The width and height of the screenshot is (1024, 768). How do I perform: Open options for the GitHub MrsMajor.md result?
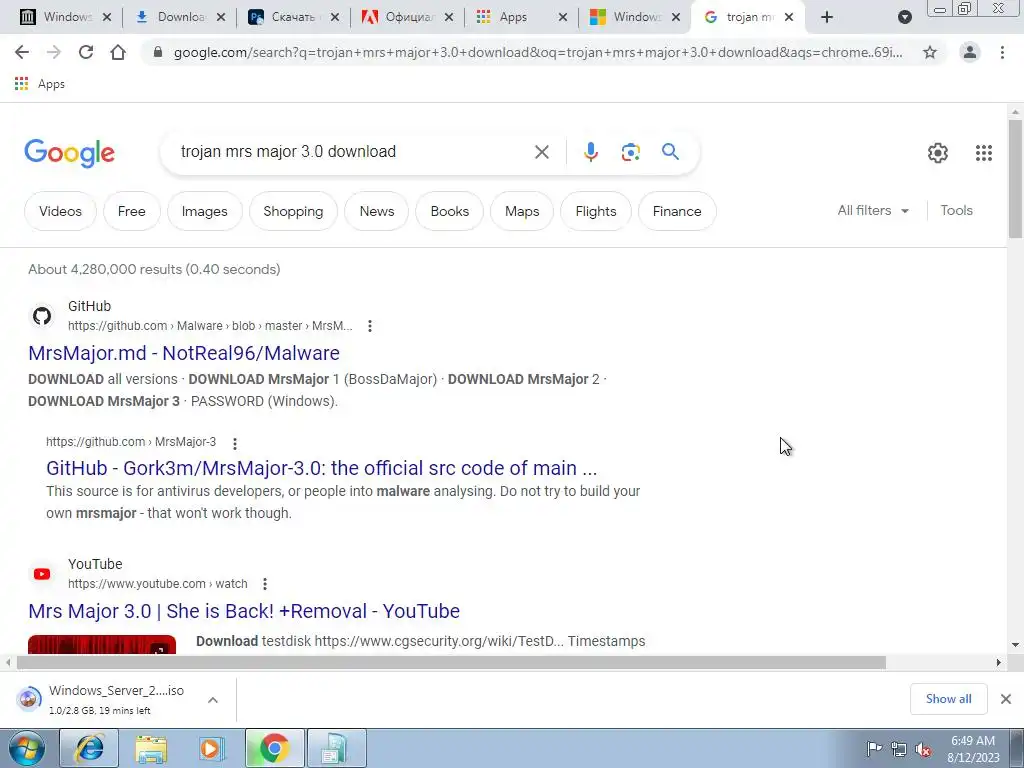370,326
